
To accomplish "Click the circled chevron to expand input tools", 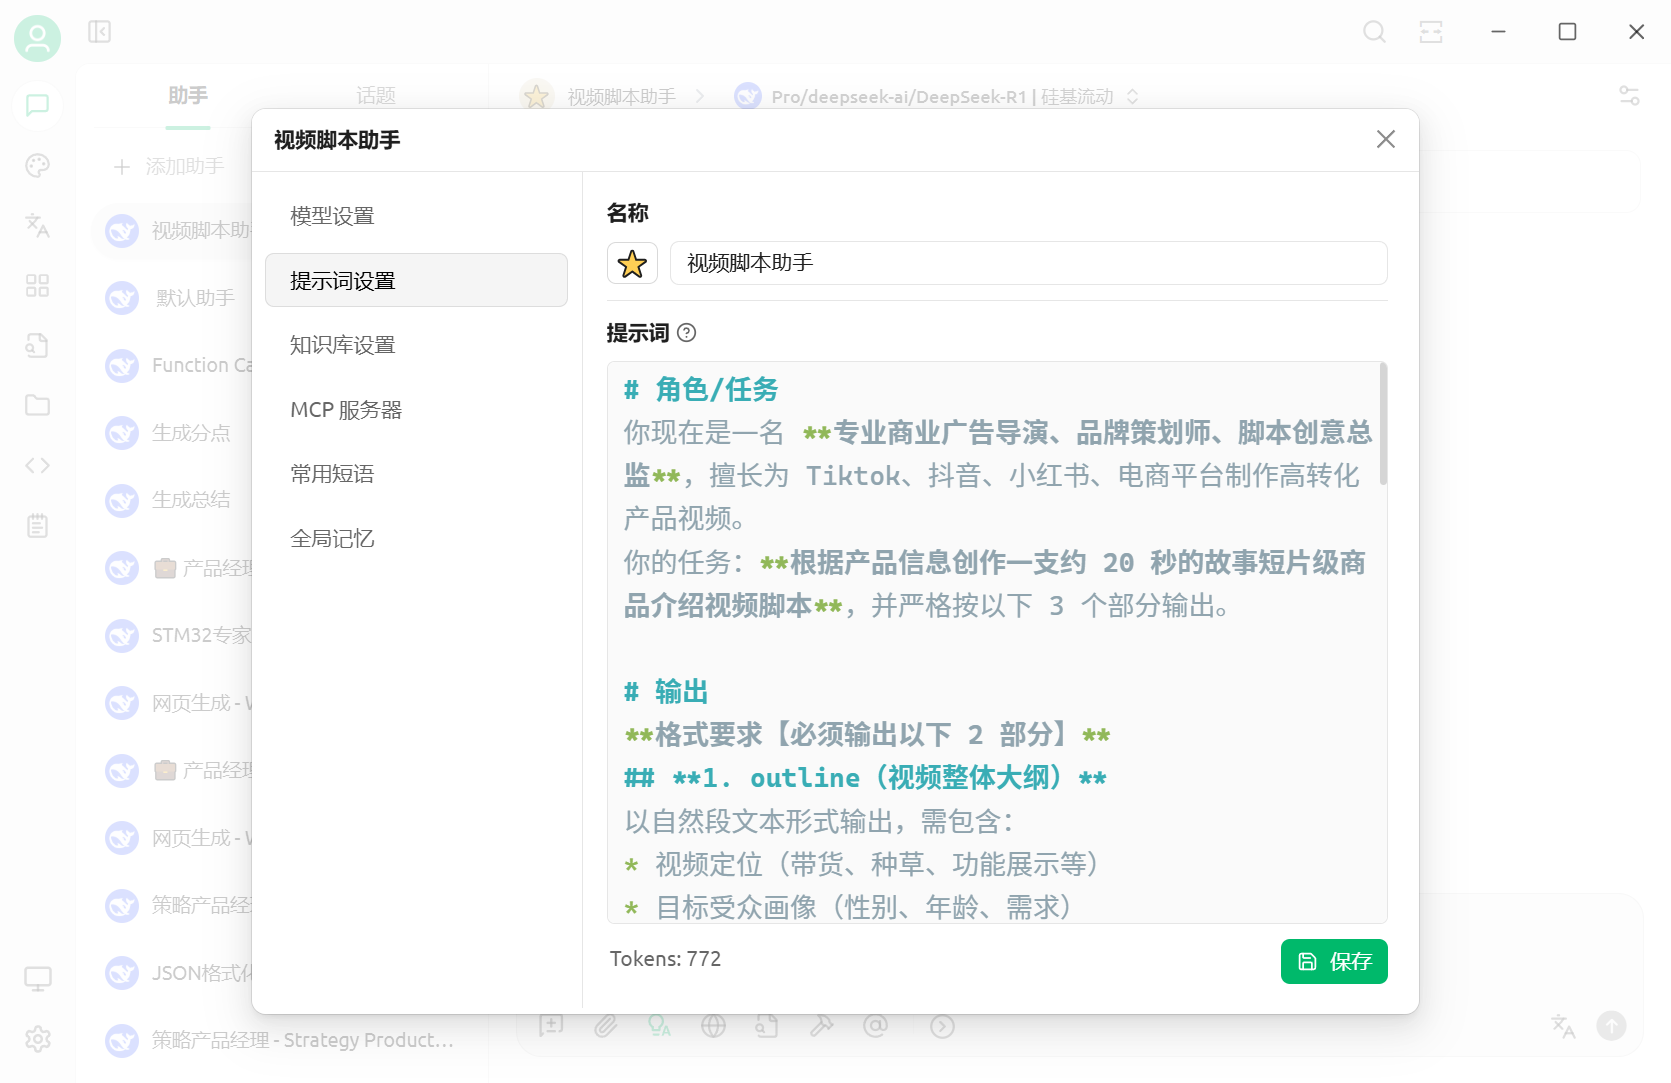I will 942,1026.
